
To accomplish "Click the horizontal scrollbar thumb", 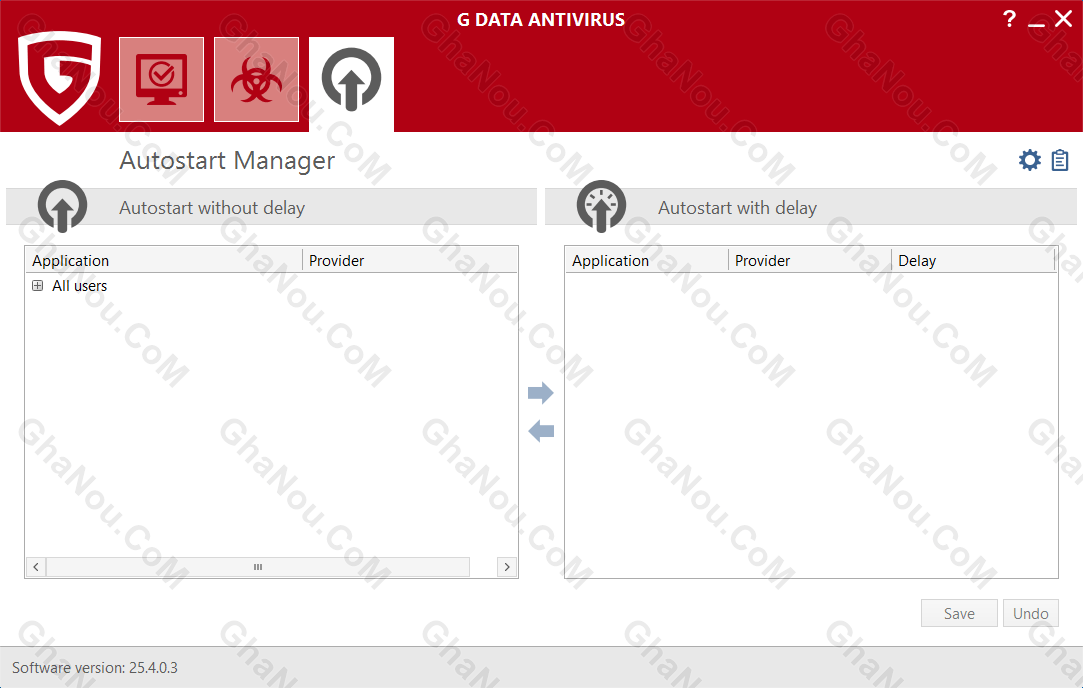I will [x=258, y=567].
